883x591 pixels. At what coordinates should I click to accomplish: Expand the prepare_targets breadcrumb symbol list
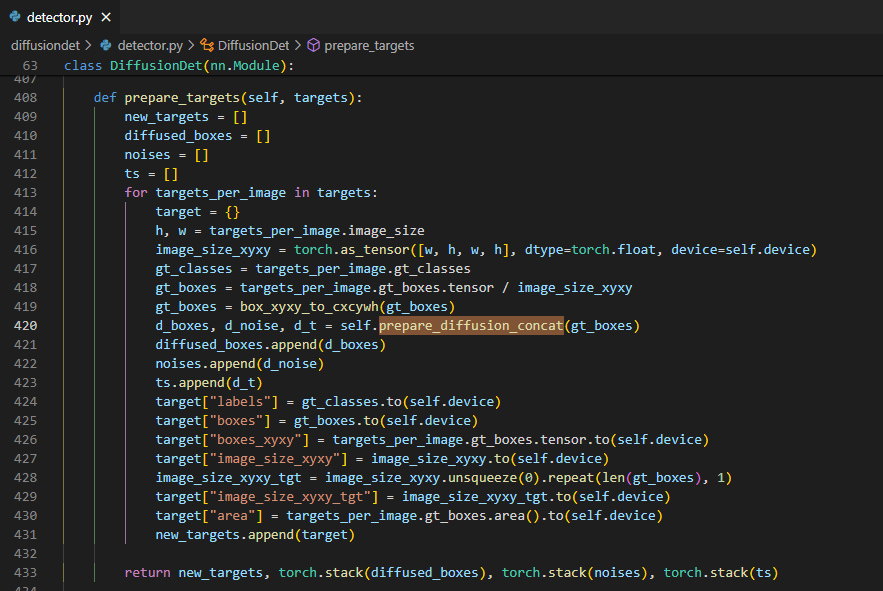(369, 45)
